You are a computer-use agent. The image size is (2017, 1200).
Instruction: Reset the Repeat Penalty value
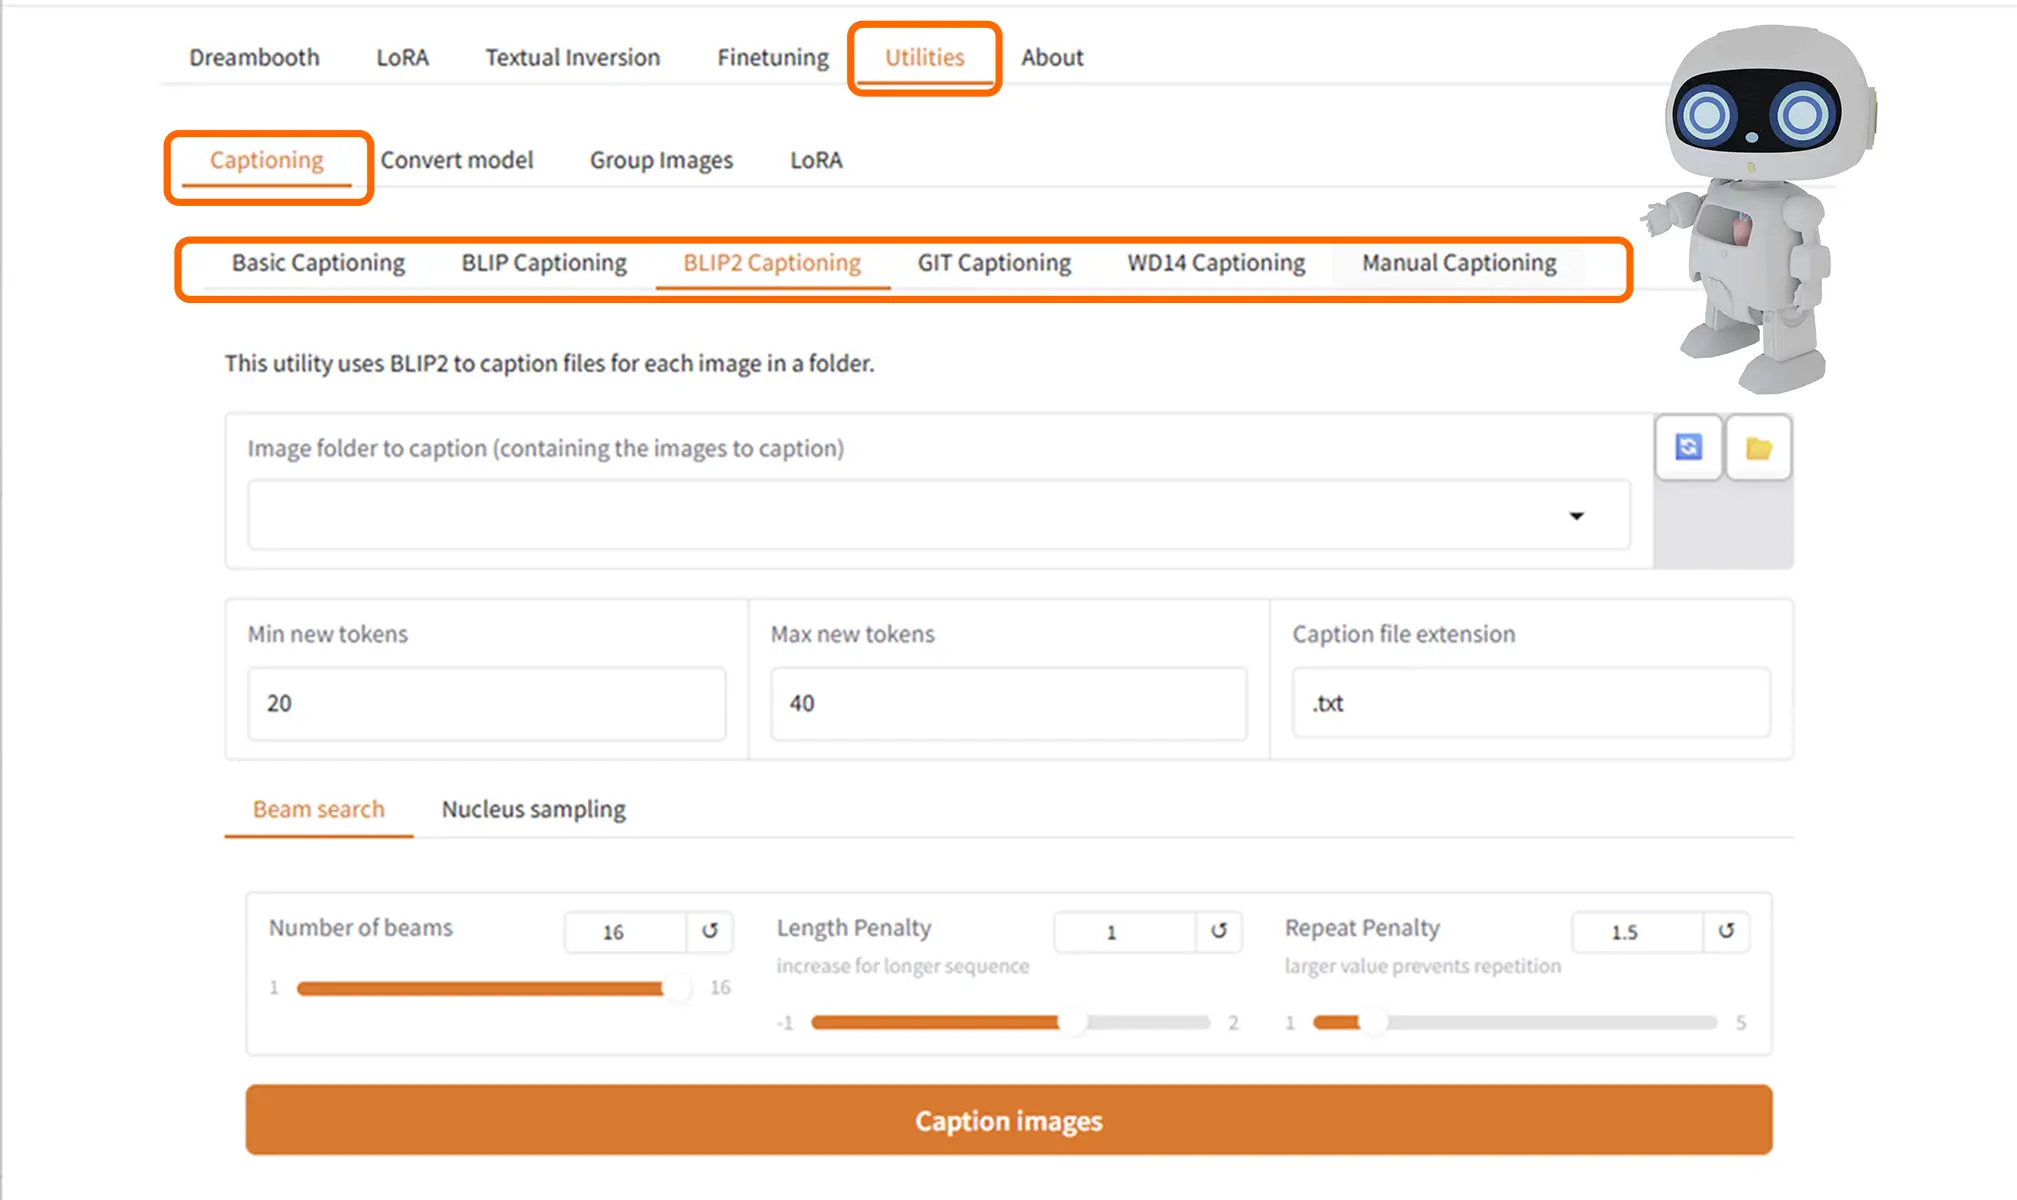pos(1726,931)
